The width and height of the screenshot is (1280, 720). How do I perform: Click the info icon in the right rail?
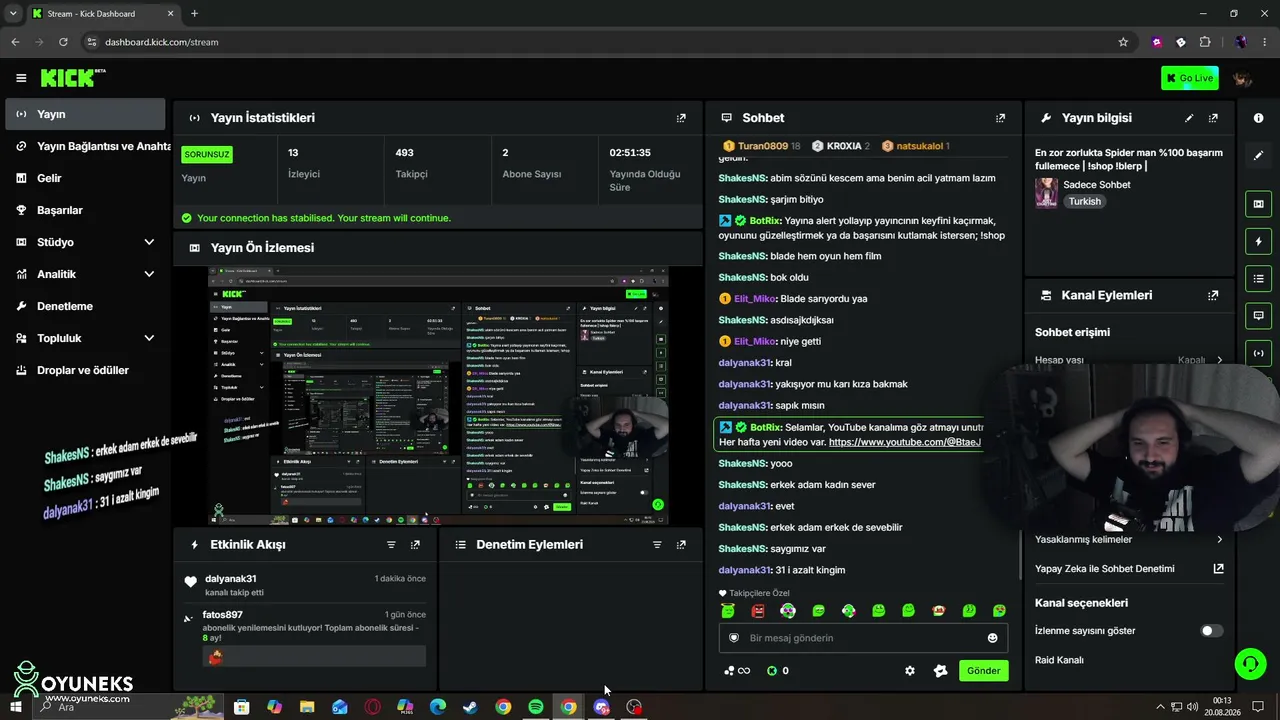[x=1258, y=118]
